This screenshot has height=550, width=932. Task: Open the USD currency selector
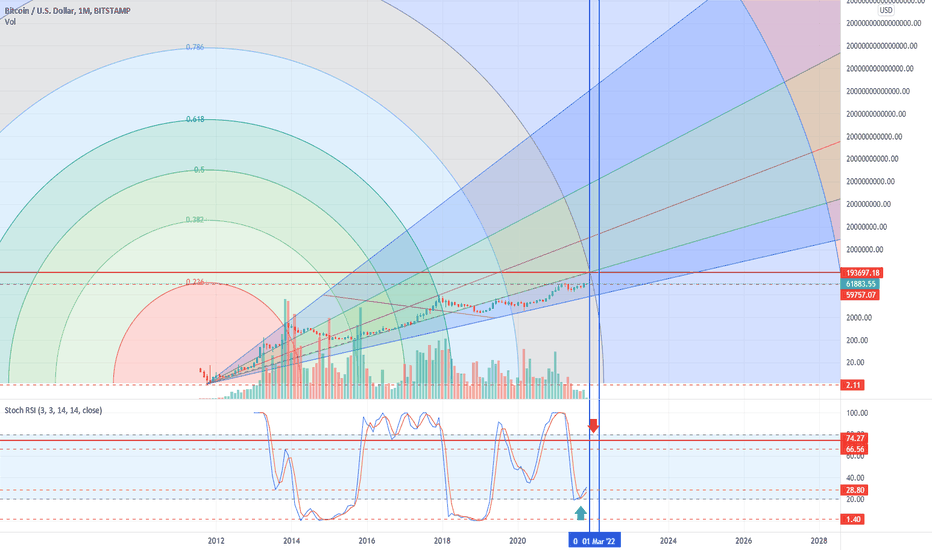click(x=886, y=10)
